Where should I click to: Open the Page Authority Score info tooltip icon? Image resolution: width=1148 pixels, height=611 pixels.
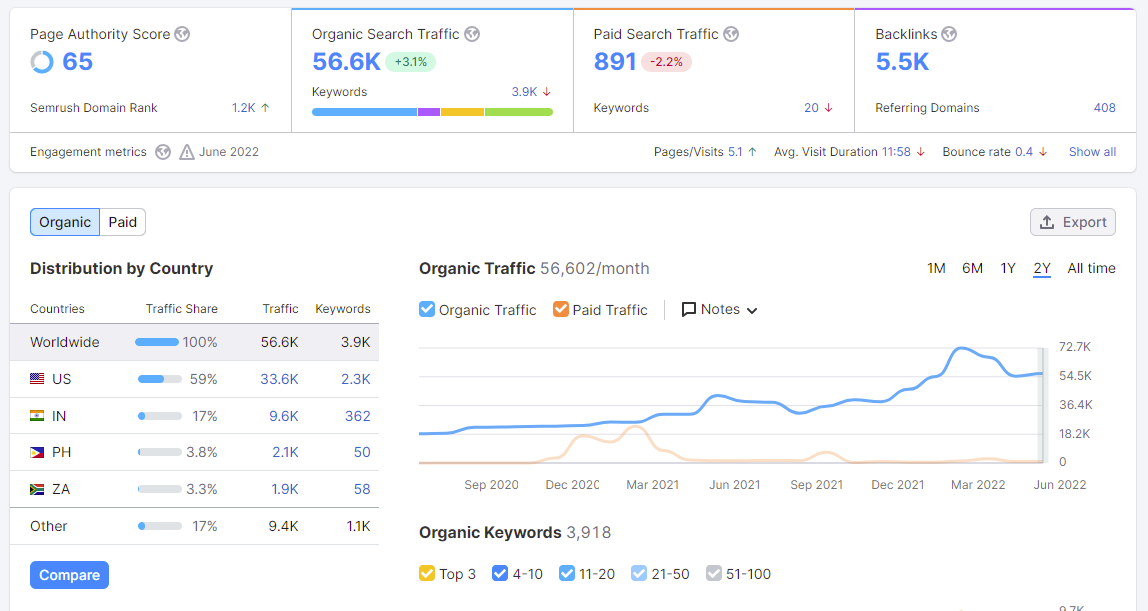tap(182, 34)
